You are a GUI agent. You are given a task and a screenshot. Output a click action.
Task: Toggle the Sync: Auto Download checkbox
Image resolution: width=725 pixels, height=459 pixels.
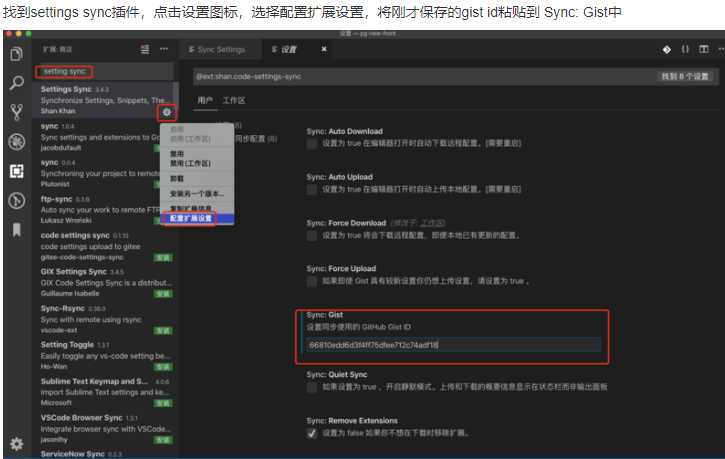(312, 144)
